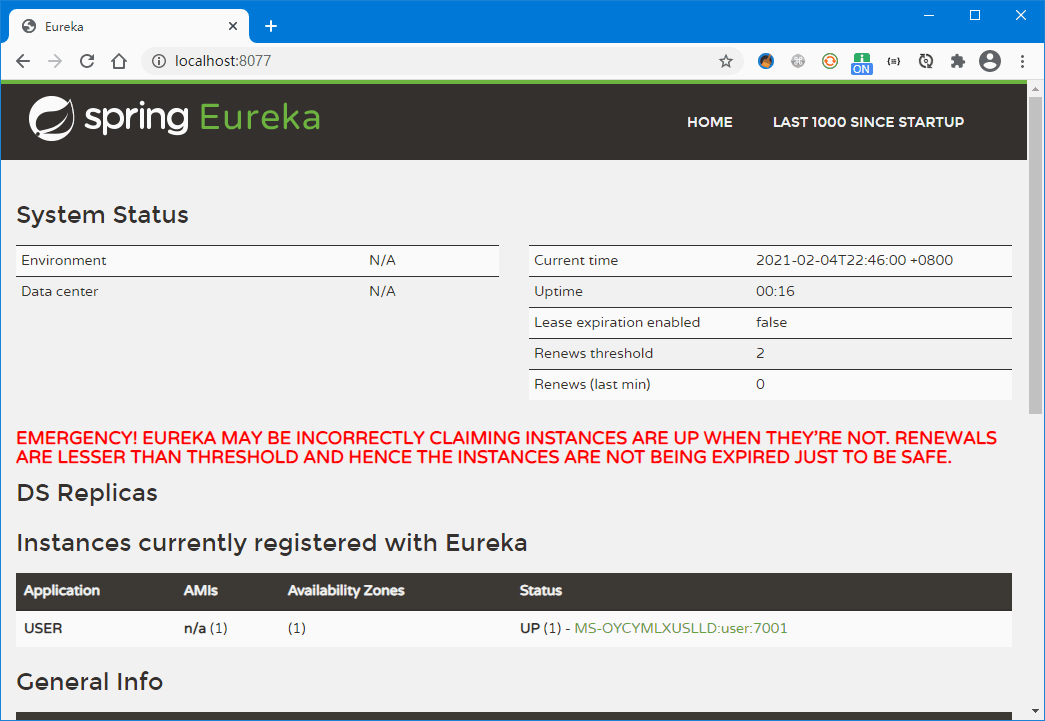The height and width of the screenshot is (721, 1045).
Task: Go to the browser home page
Action: coord(119,61)
